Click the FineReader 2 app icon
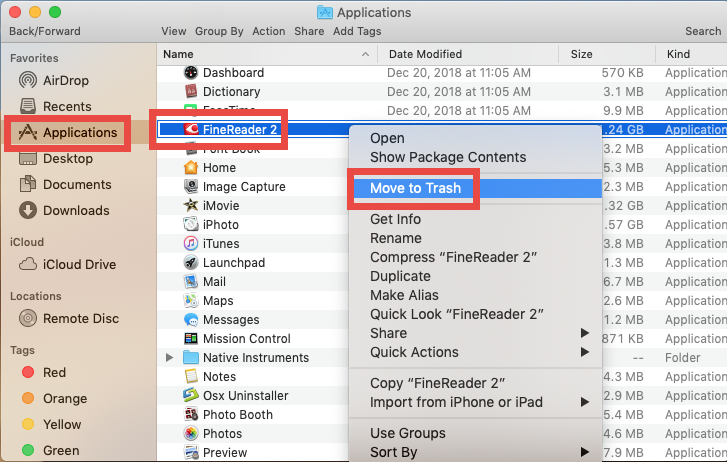This screenshot has width=727, height=462. [x=191, y=129]
